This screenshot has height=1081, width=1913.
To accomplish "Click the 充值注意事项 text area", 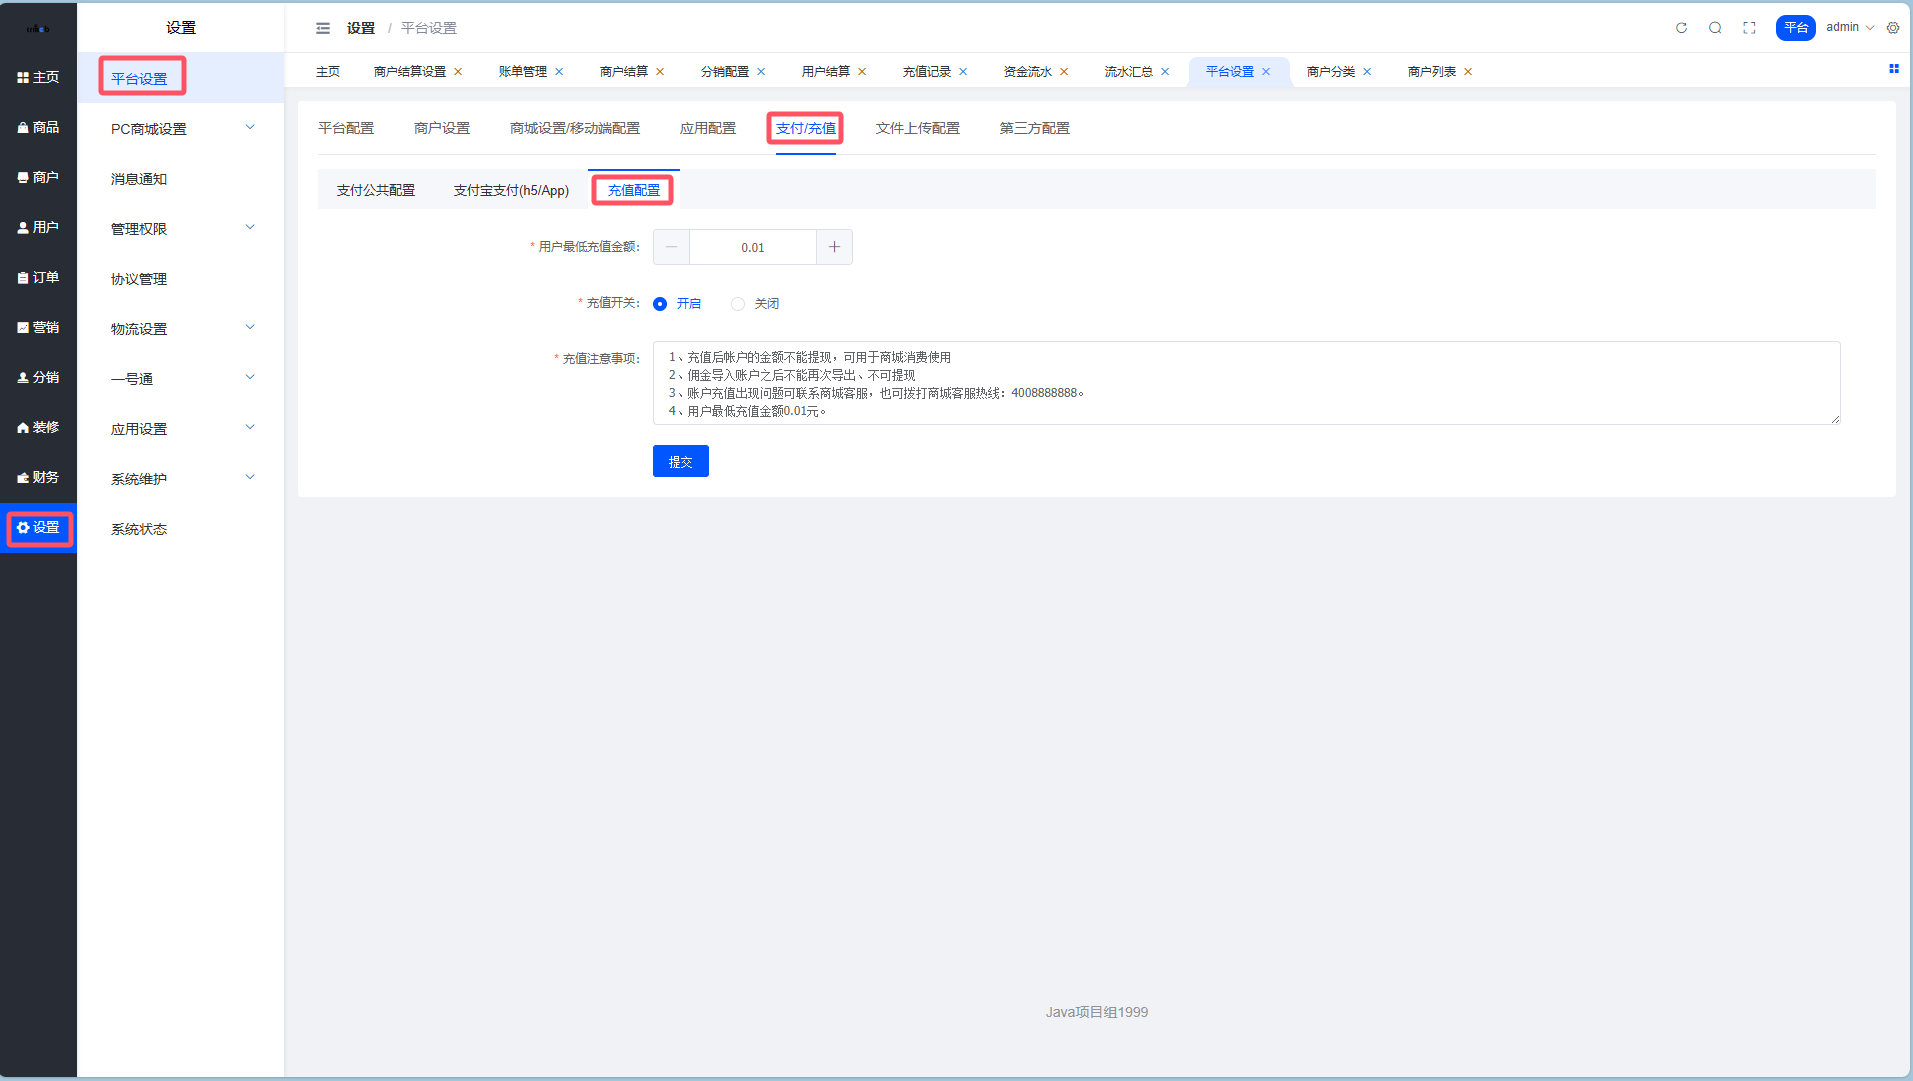I will 1245,383.
